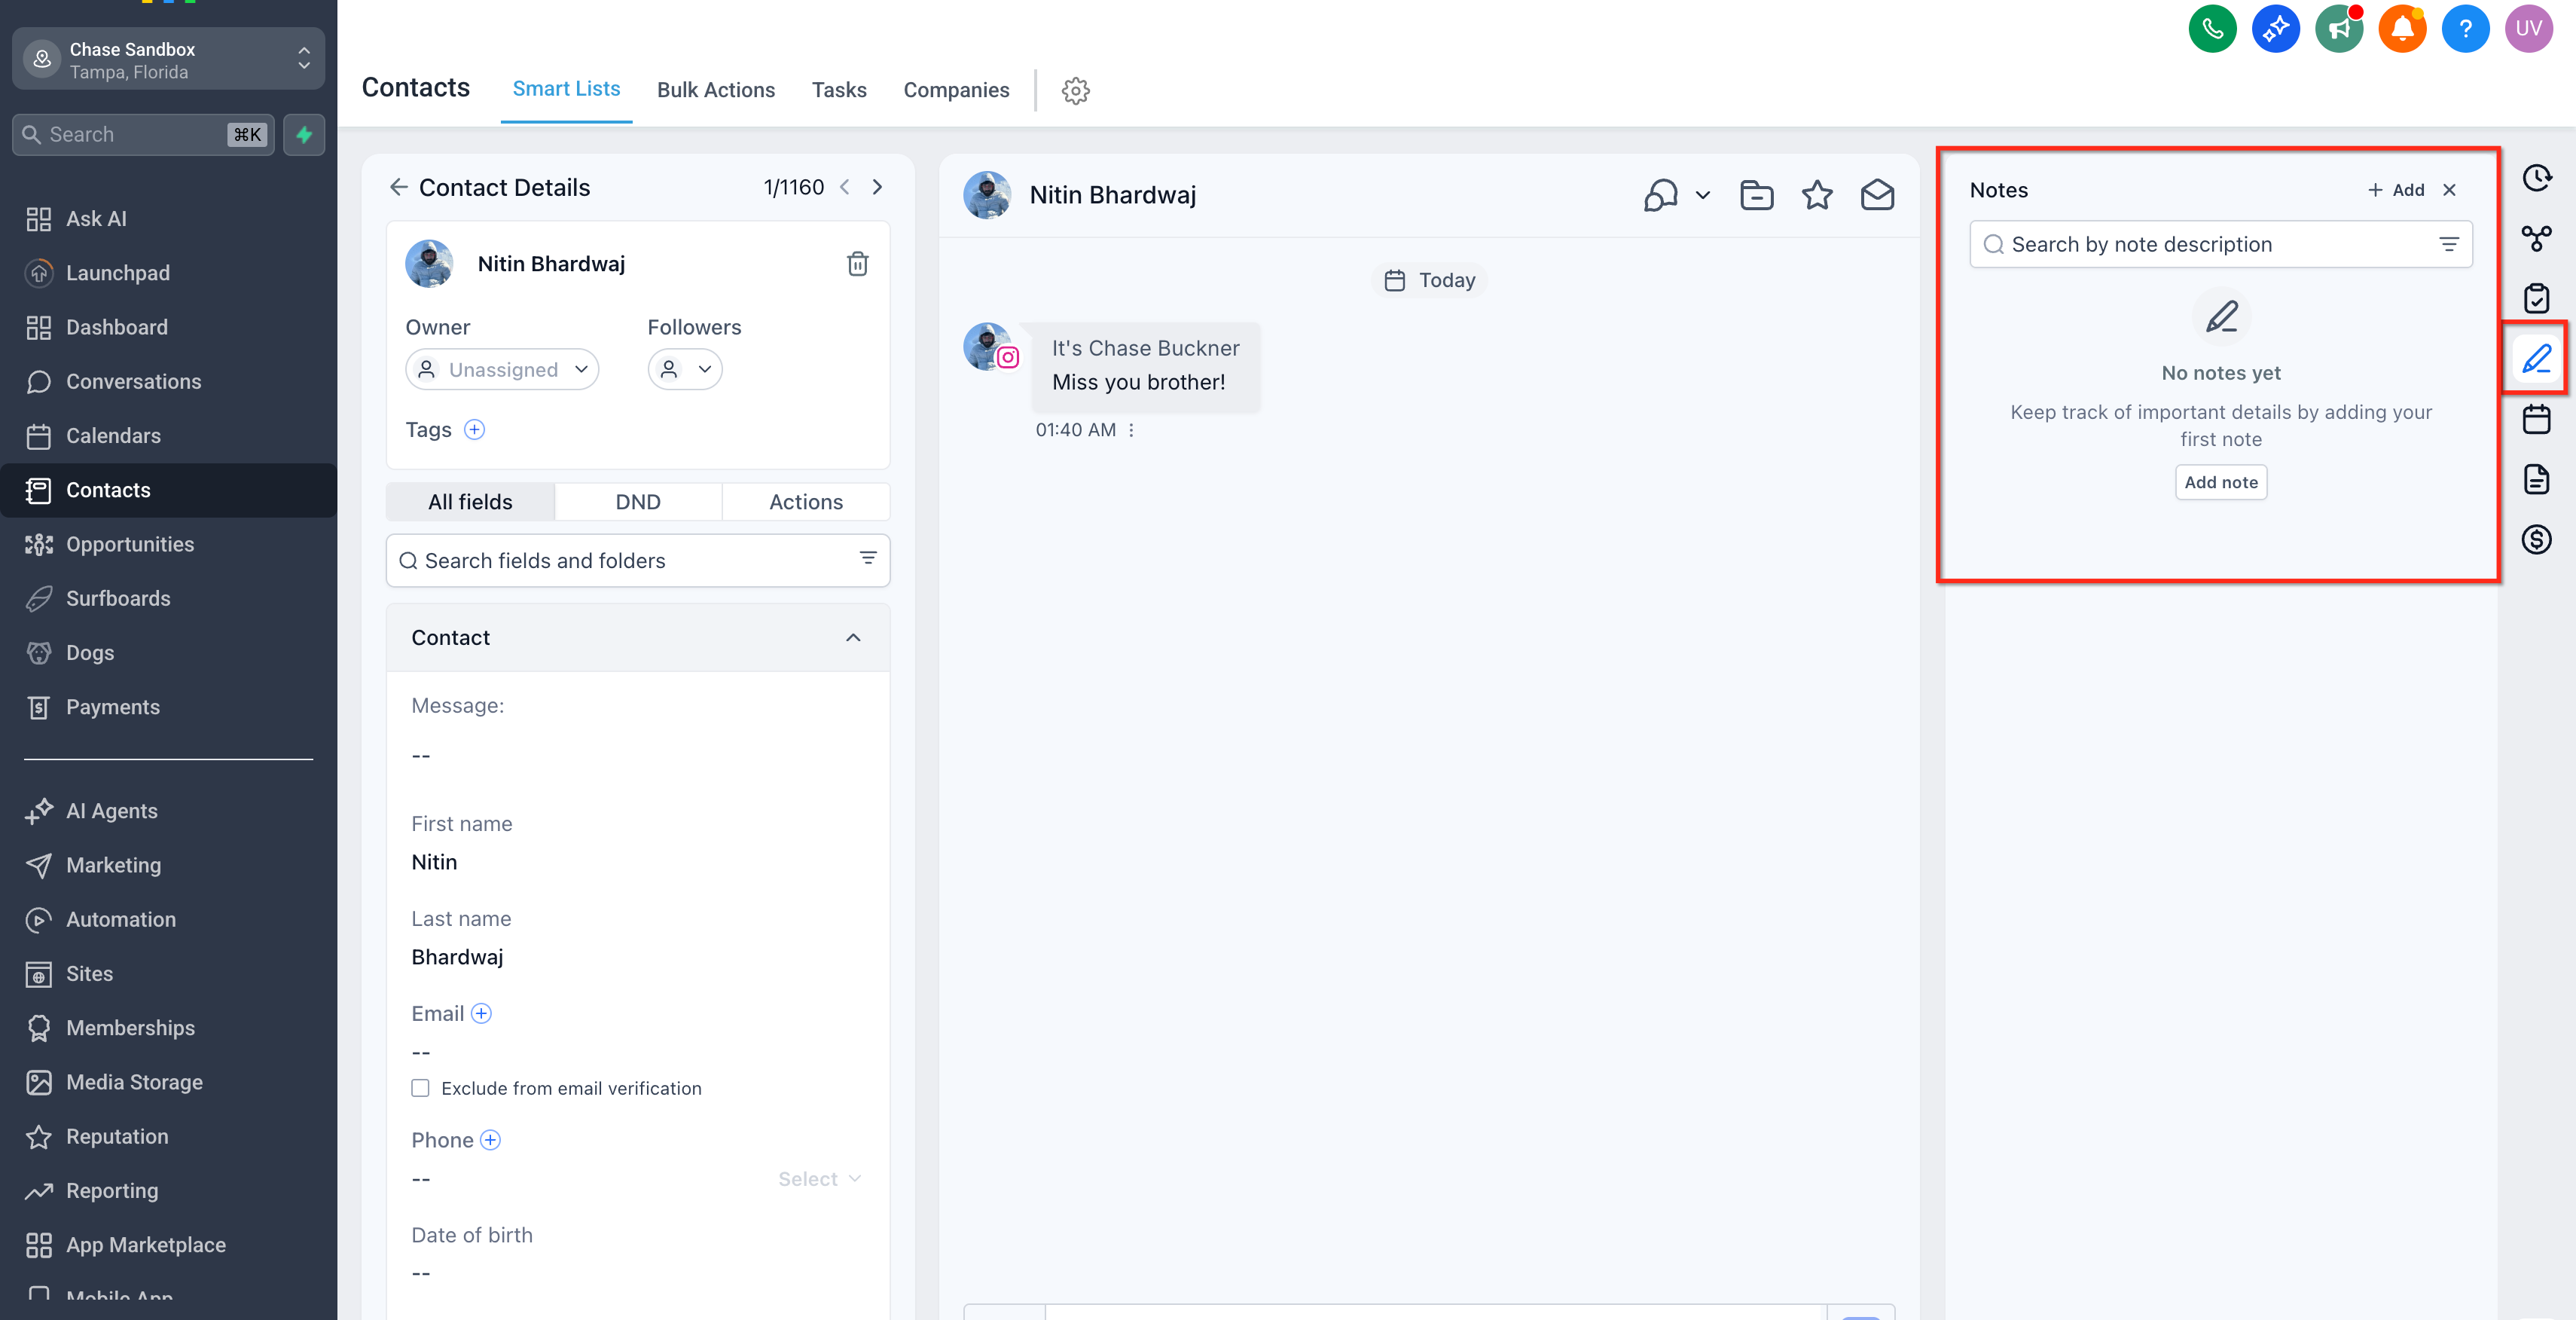This screenshot has width=2576, height=1320.
Task: Collapse the Contact fields section
Action: coord(853,638)
